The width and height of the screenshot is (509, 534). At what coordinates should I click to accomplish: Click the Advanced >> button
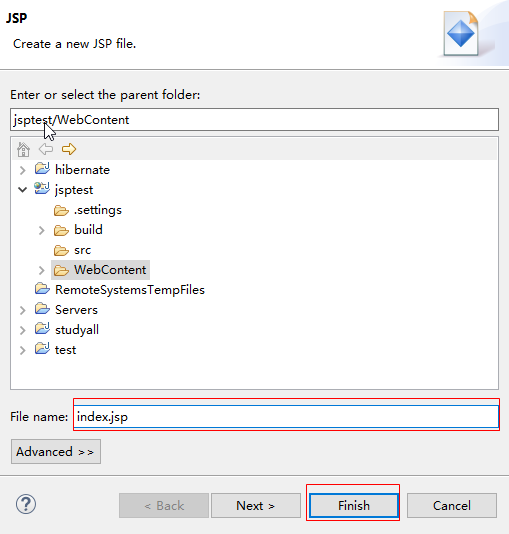click(x=56, y=452)
